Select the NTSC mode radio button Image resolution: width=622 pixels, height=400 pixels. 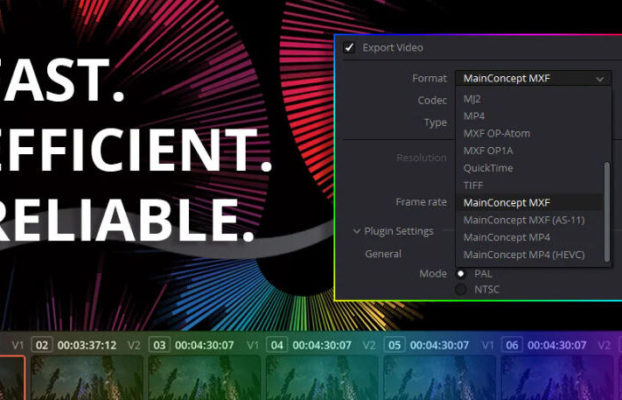[461, 289]
